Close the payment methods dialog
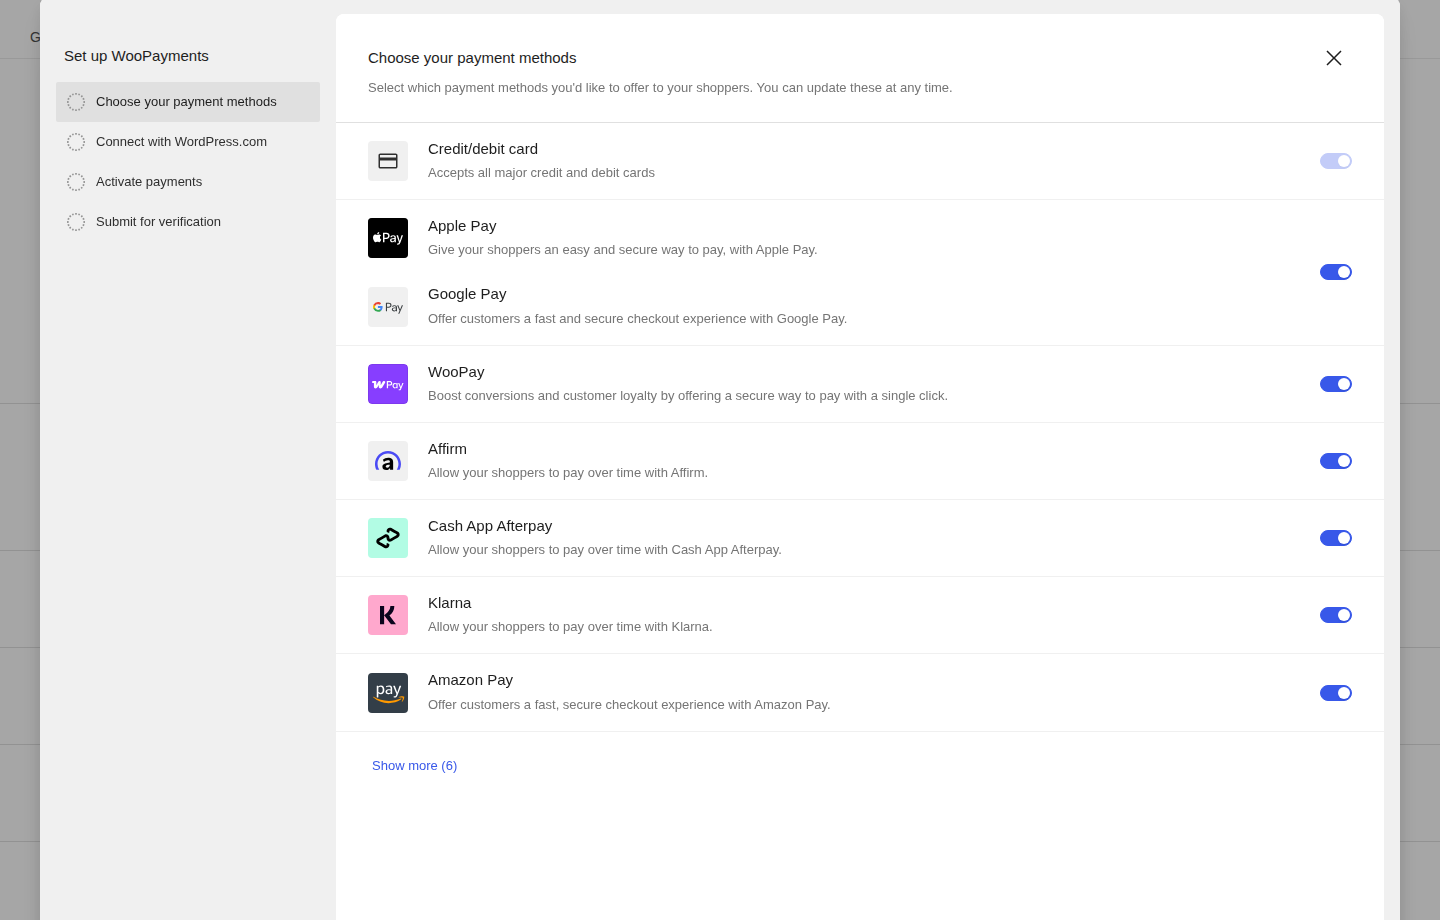The image size is (1440, 920). click(1334, 58)
